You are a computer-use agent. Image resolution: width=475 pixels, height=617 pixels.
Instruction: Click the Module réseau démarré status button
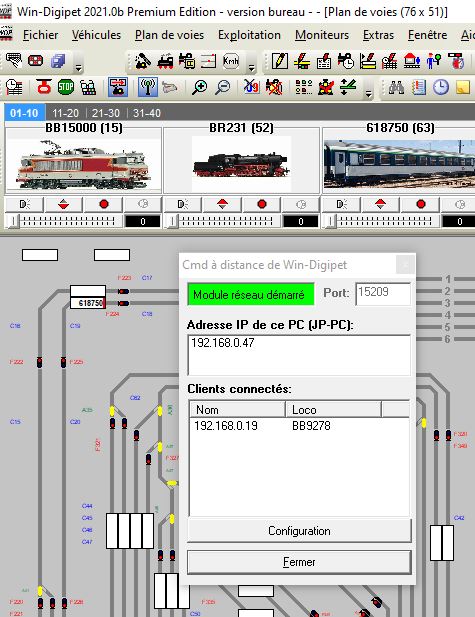click(x=251, y=294)
